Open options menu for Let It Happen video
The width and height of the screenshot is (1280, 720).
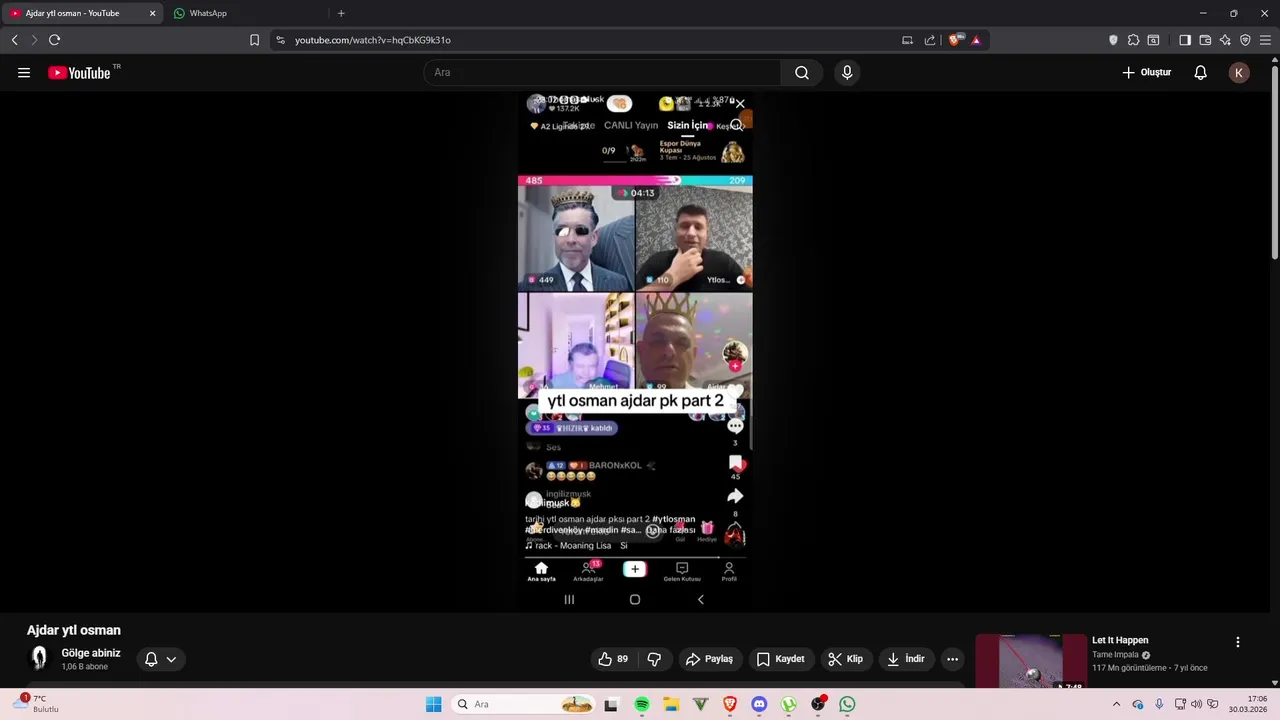(x=1237, y=642)
